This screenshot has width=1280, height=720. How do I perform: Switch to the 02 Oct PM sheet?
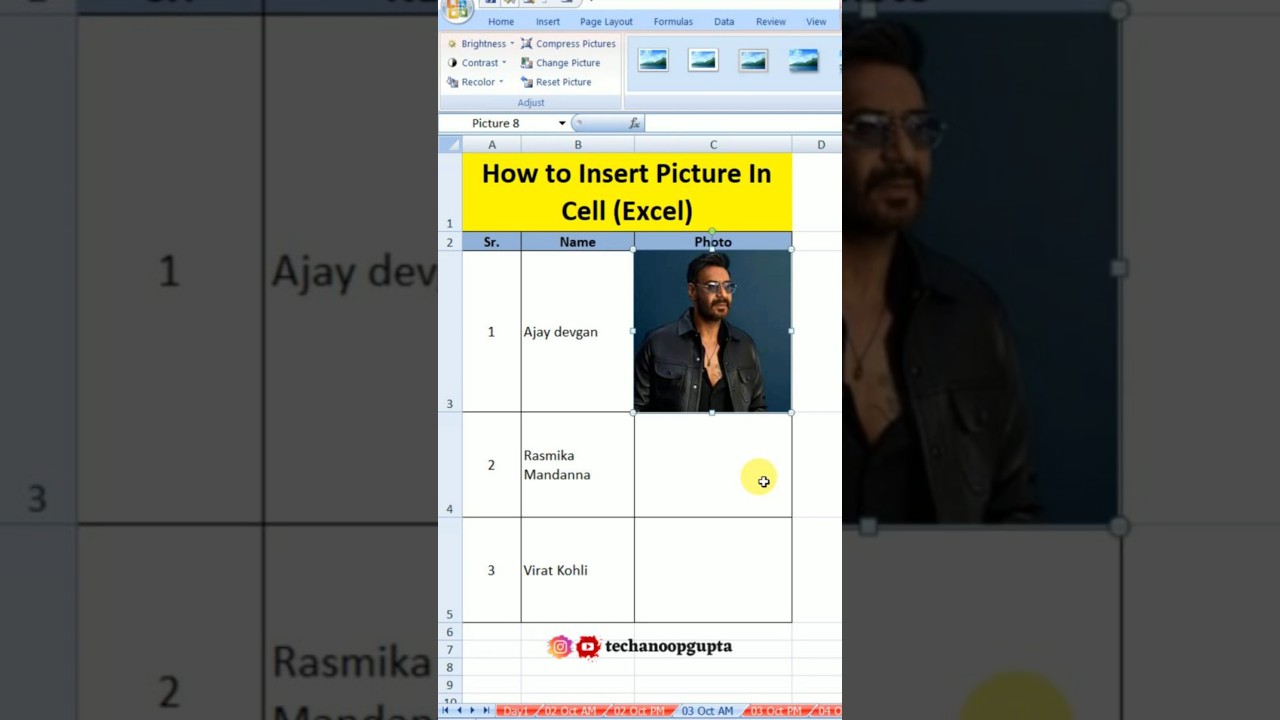point(638,711)
